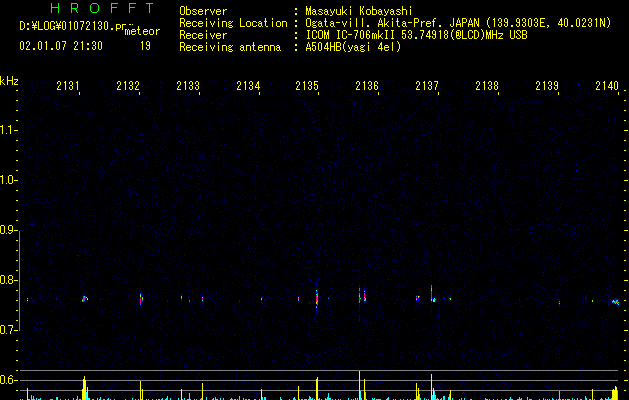Click the 1.1 kHz frequency label
Image resolution: width=629 pixels, height=400 pixels.
(8, 130)
